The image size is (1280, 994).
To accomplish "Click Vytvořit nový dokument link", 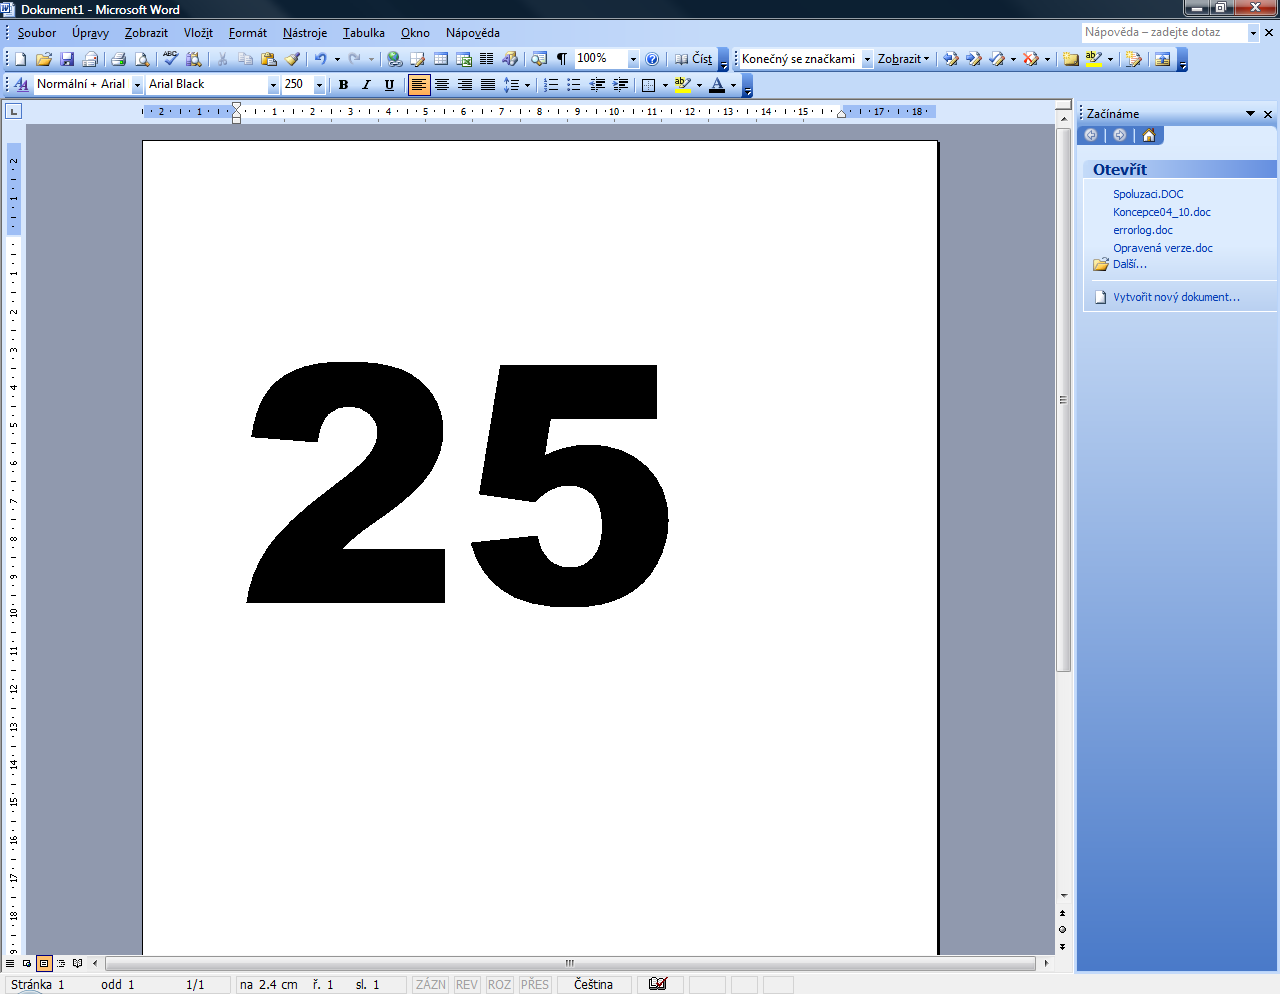I will pyautogui.click(x=1176, y=297).
